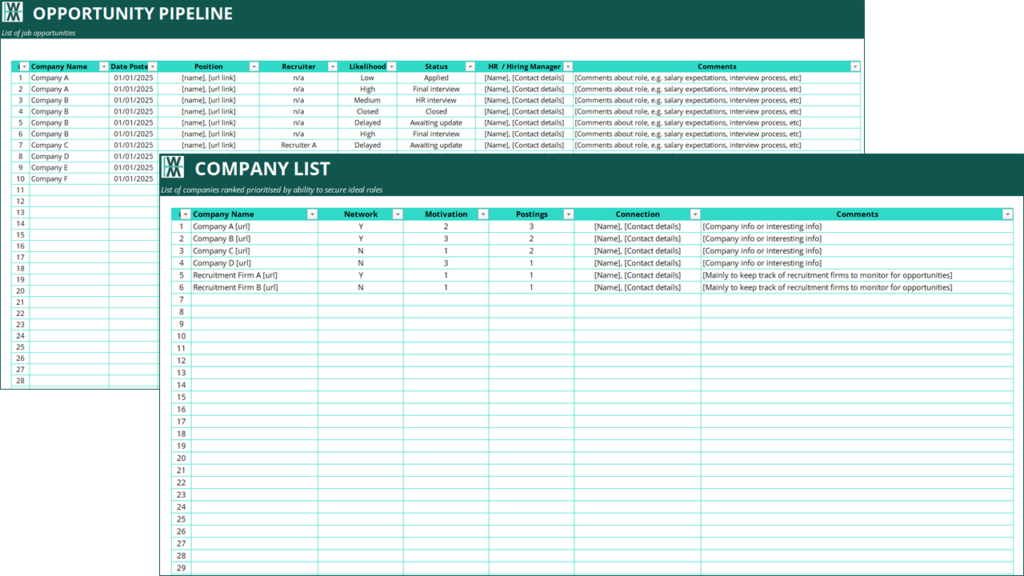The image size is (1024, 576).
Task: Open the Company Name filter in Opportunity Pipeline
Action: tap(104, 67)
